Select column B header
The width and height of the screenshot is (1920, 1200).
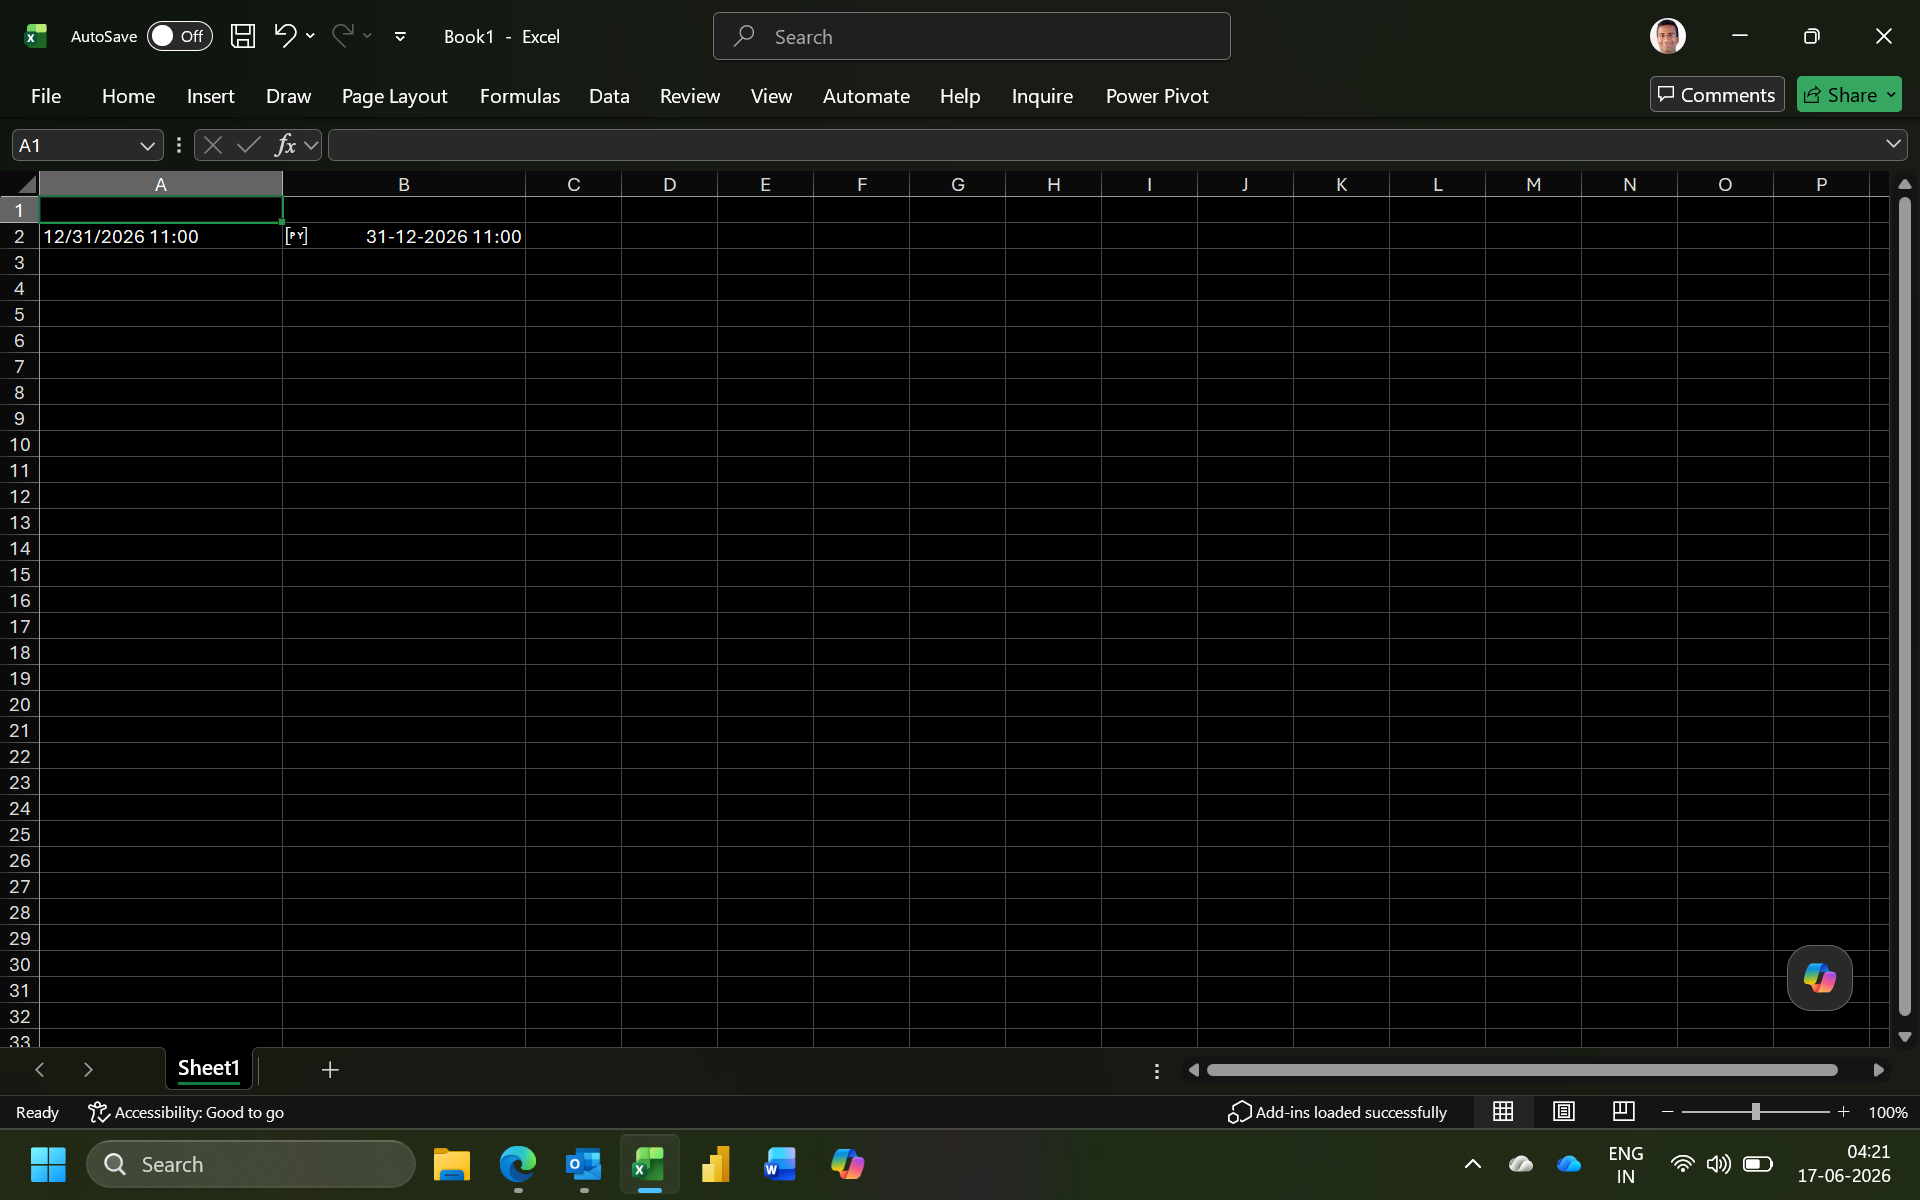(404, 184)
